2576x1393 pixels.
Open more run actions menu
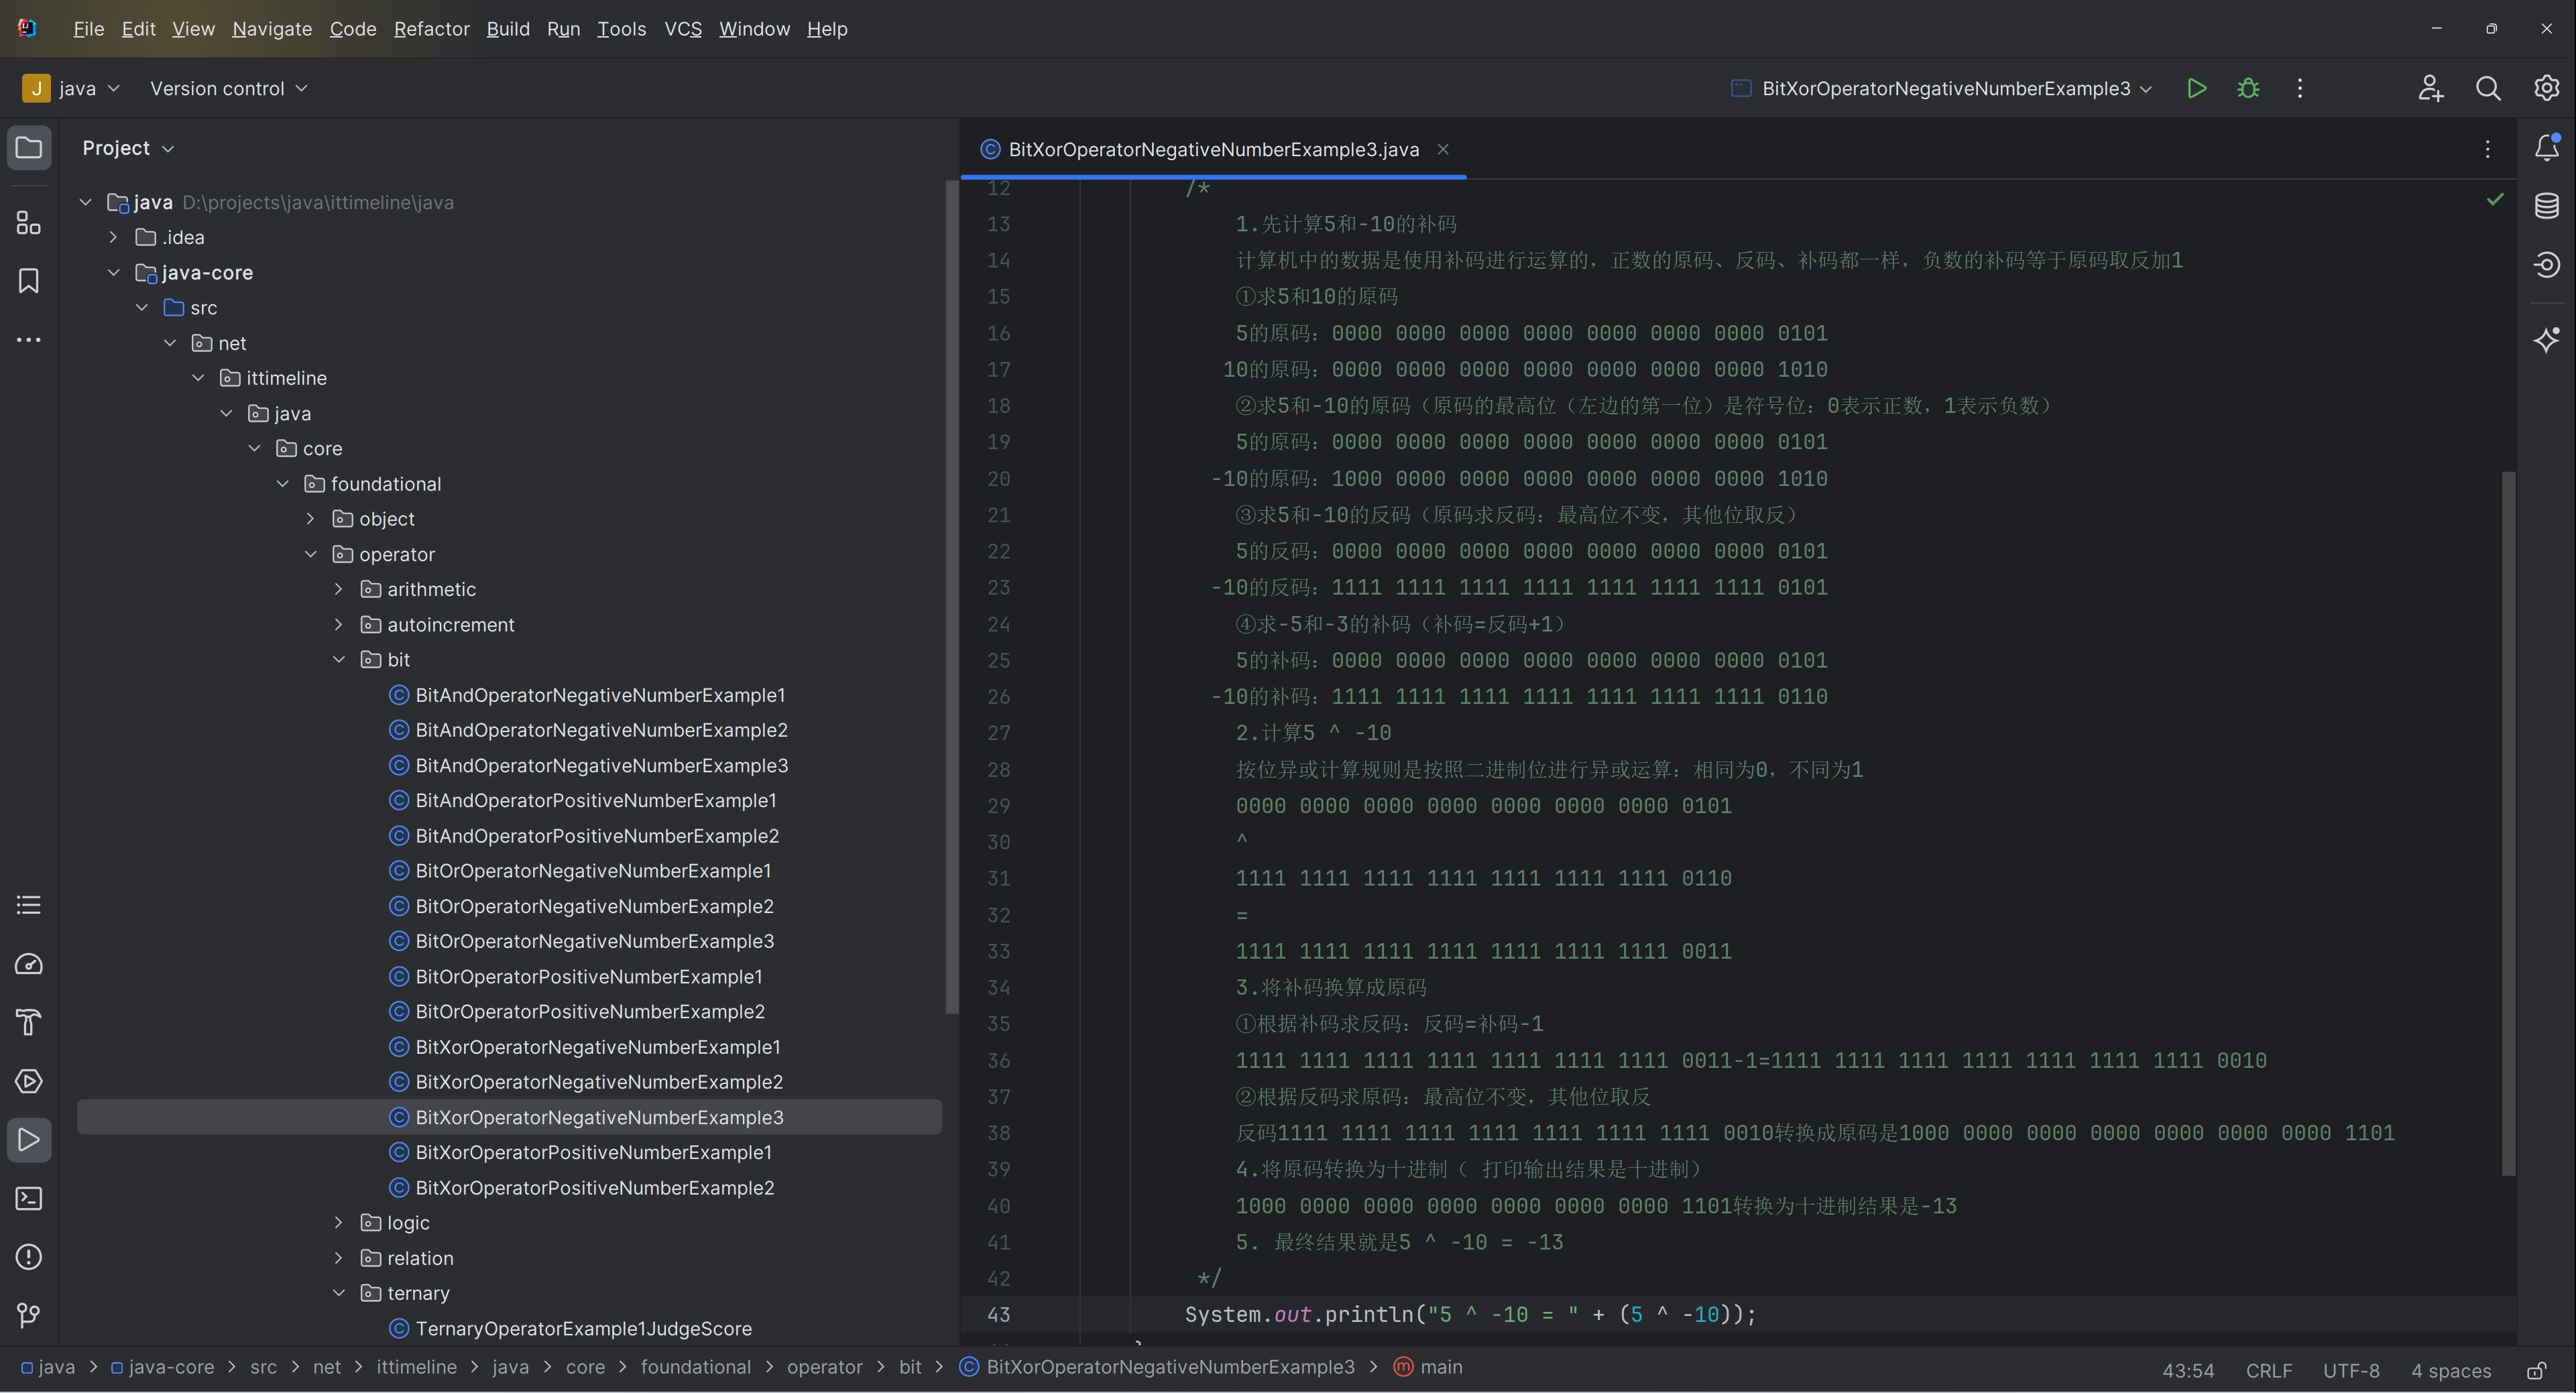click(2300, 88)
